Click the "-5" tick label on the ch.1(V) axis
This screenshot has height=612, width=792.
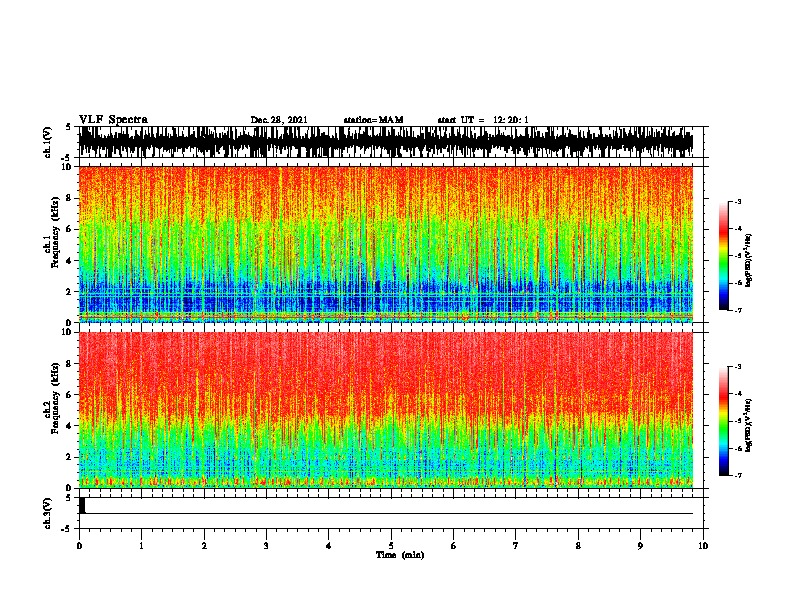click(x=67, y=158)
